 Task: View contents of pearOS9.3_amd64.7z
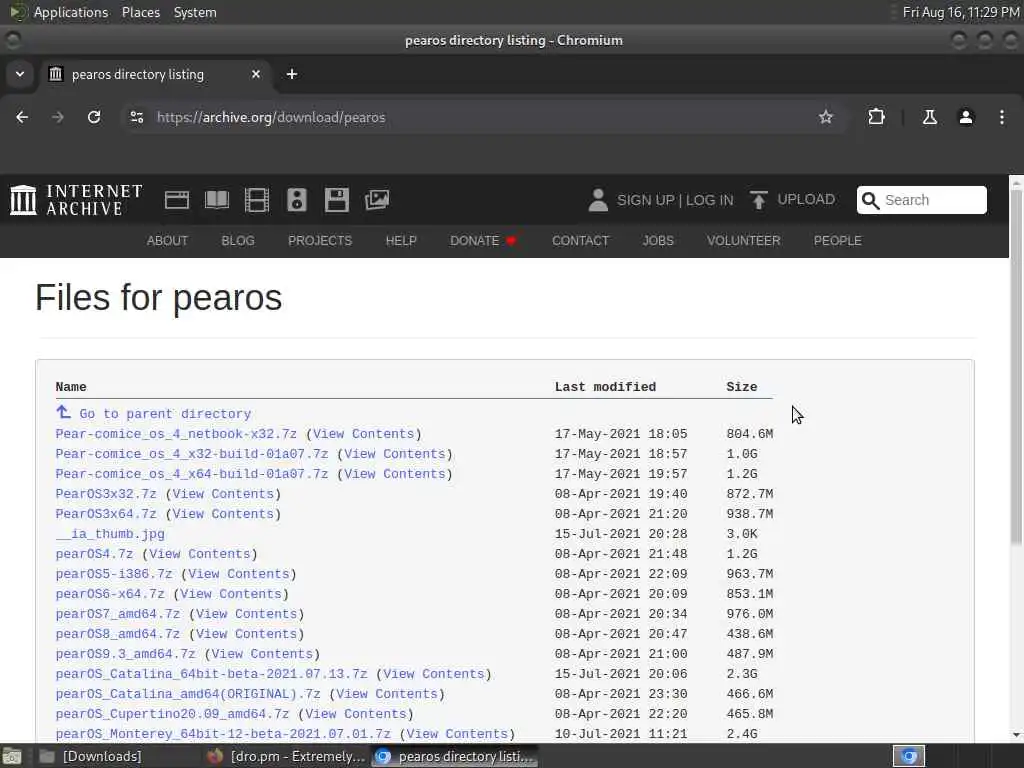[x=262, y=654]
